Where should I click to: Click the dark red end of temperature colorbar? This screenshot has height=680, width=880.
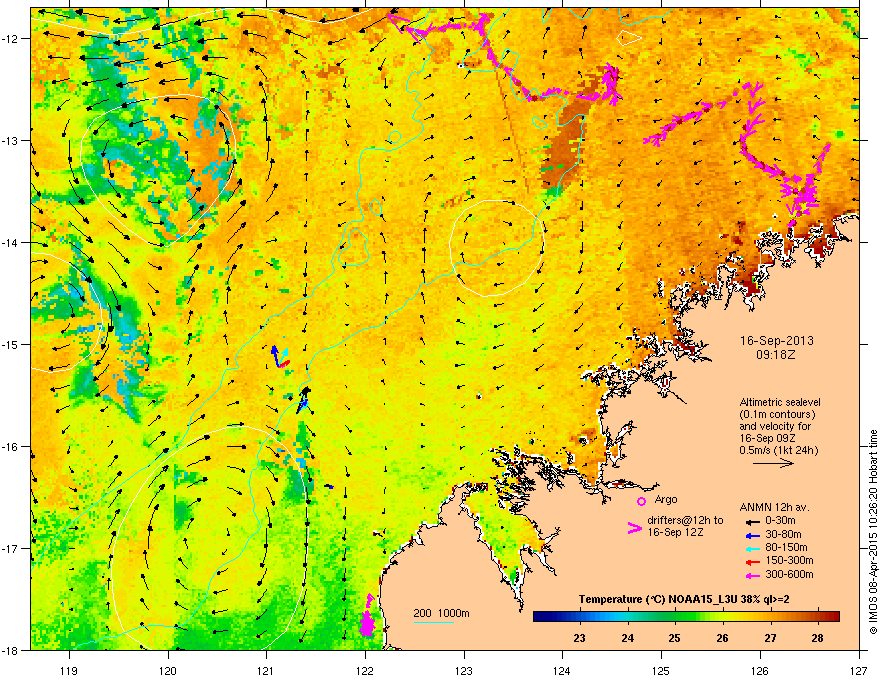833,617
